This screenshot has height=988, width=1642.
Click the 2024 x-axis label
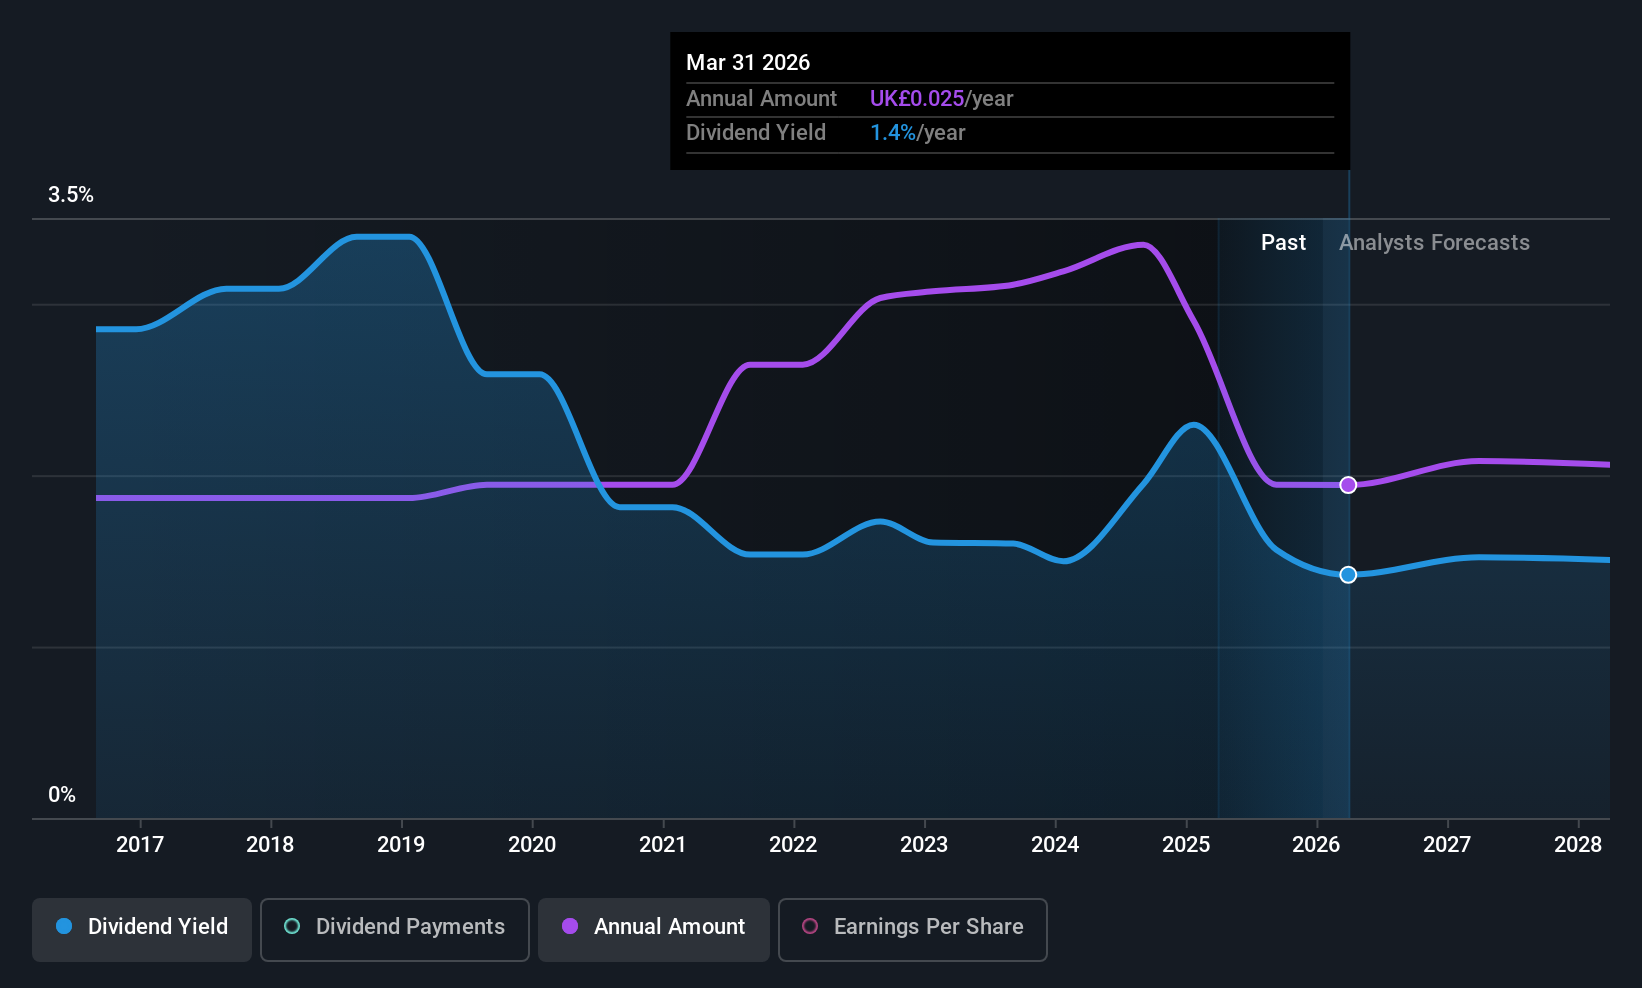pos(1055,844)
